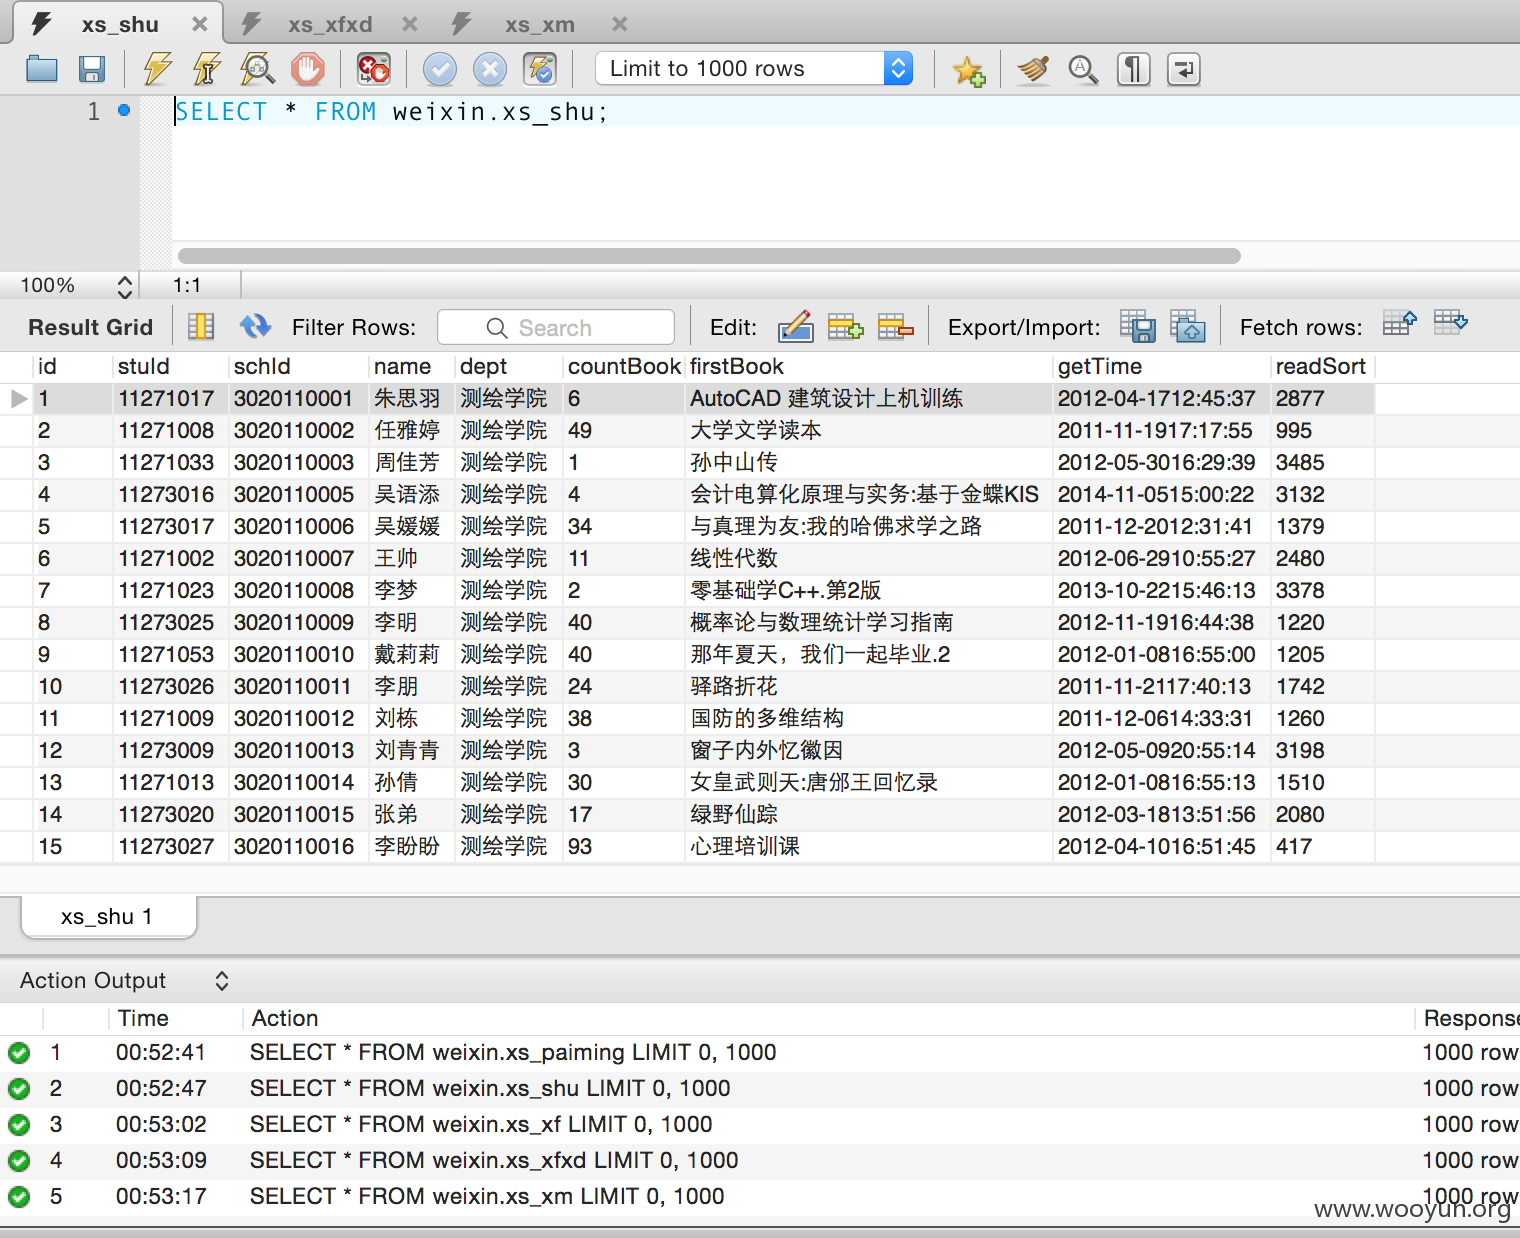Export recordset to file icon
1520x1238 pixels.
tap(1138, 326)
